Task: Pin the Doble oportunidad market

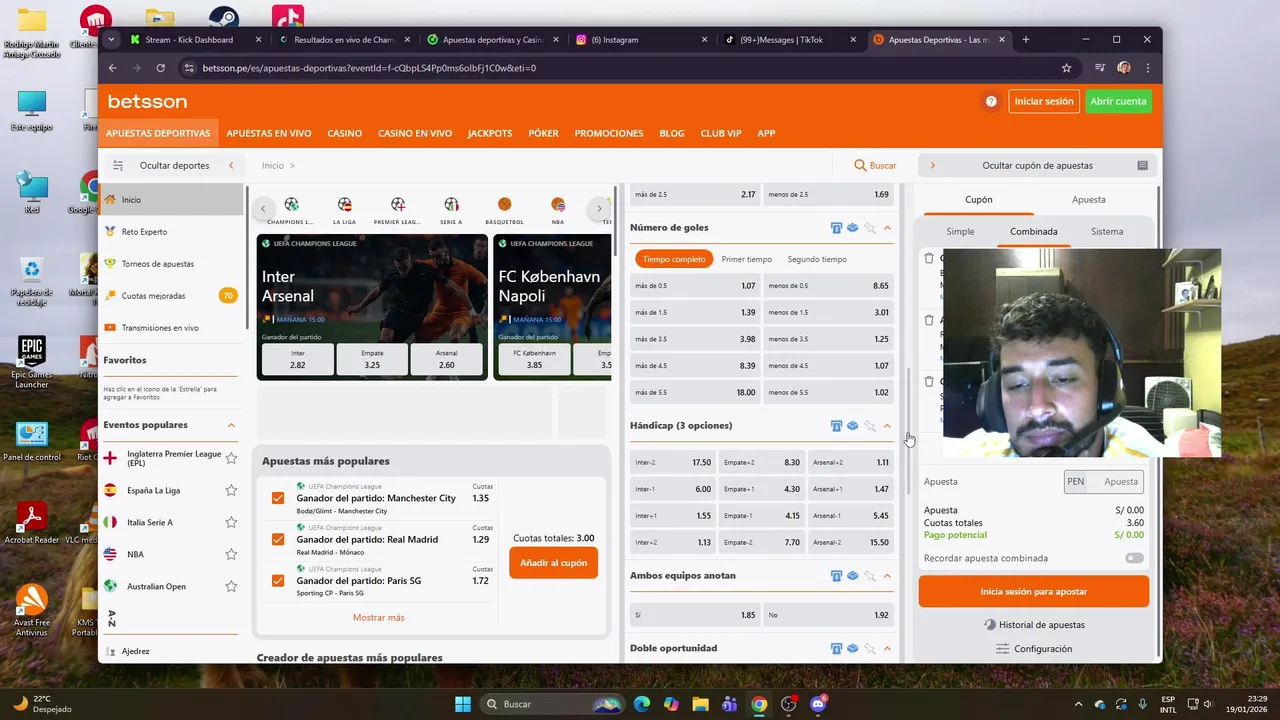Action: coord(870,649)
